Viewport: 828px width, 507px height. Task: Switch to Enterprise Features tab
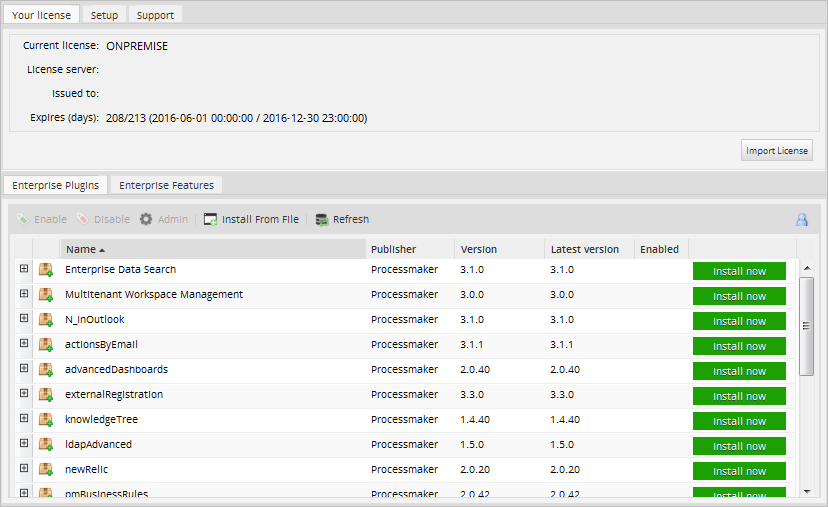(x=166, y=185)
